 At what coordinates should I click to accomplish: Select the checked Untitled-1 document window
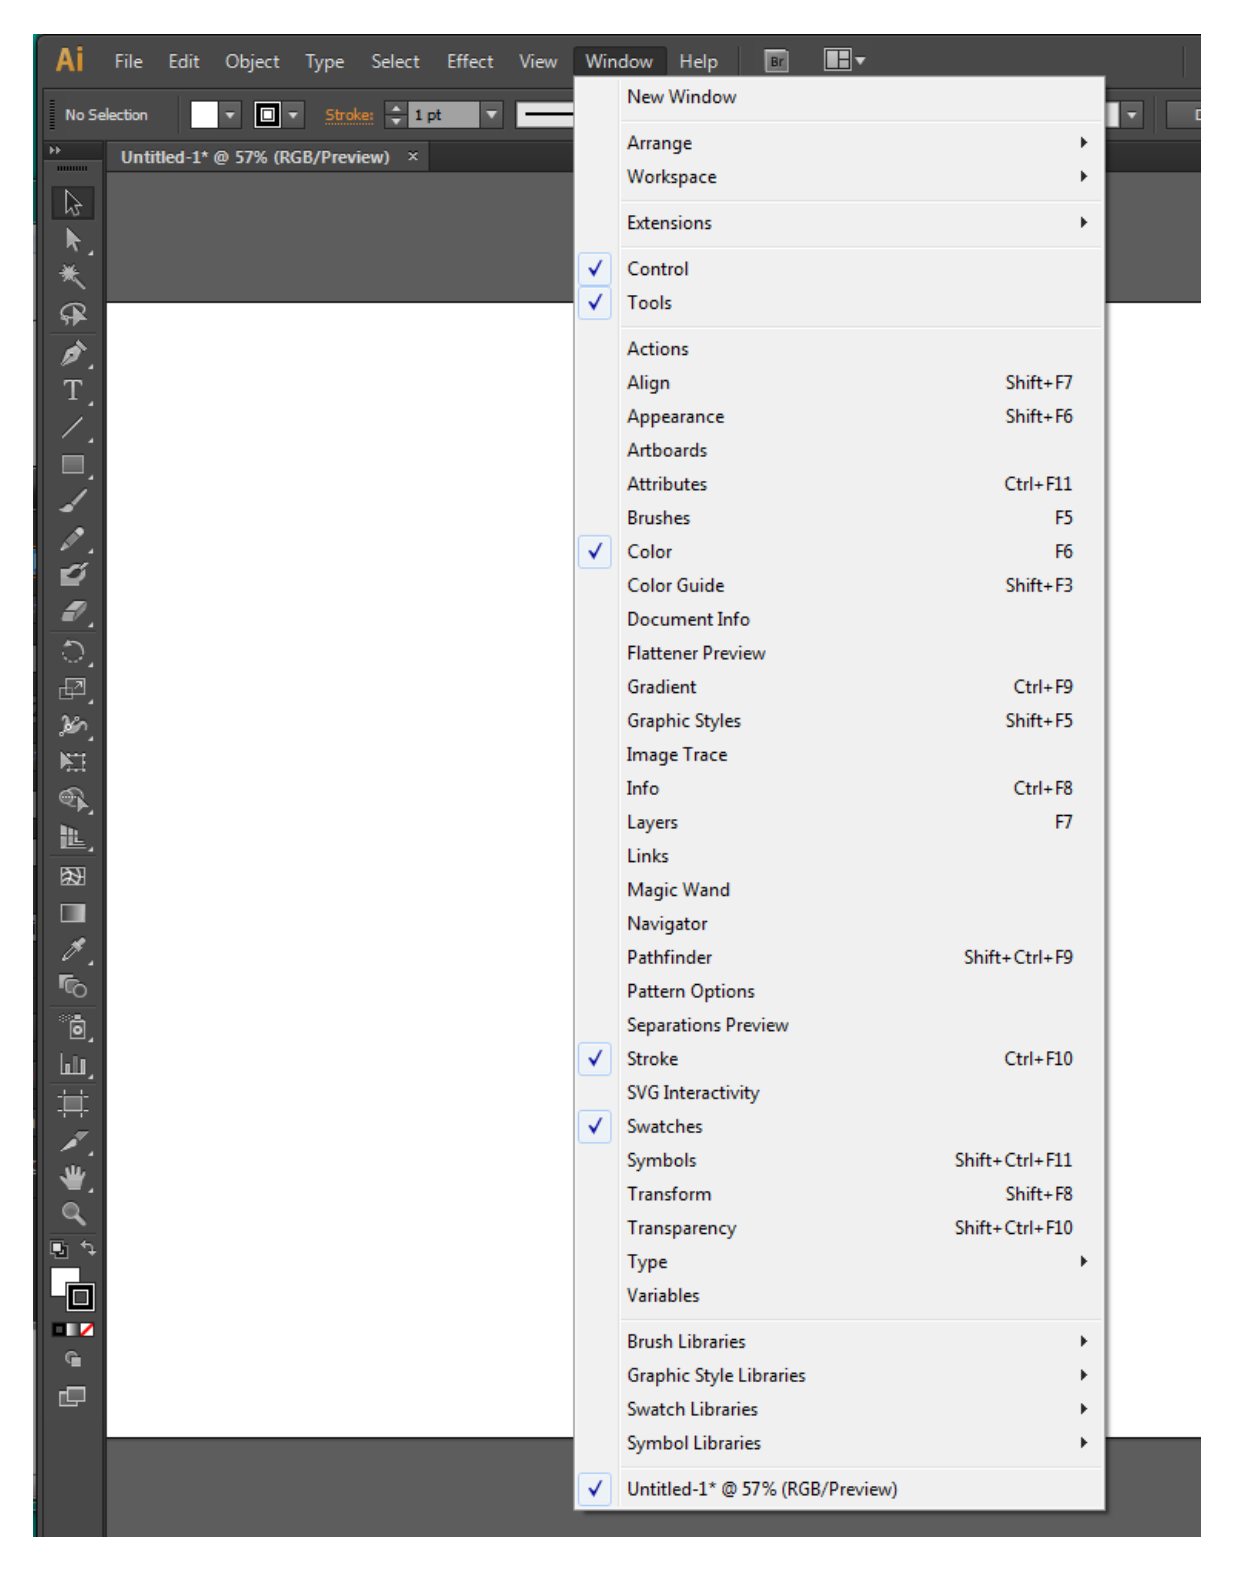[x=840, y=1489]
